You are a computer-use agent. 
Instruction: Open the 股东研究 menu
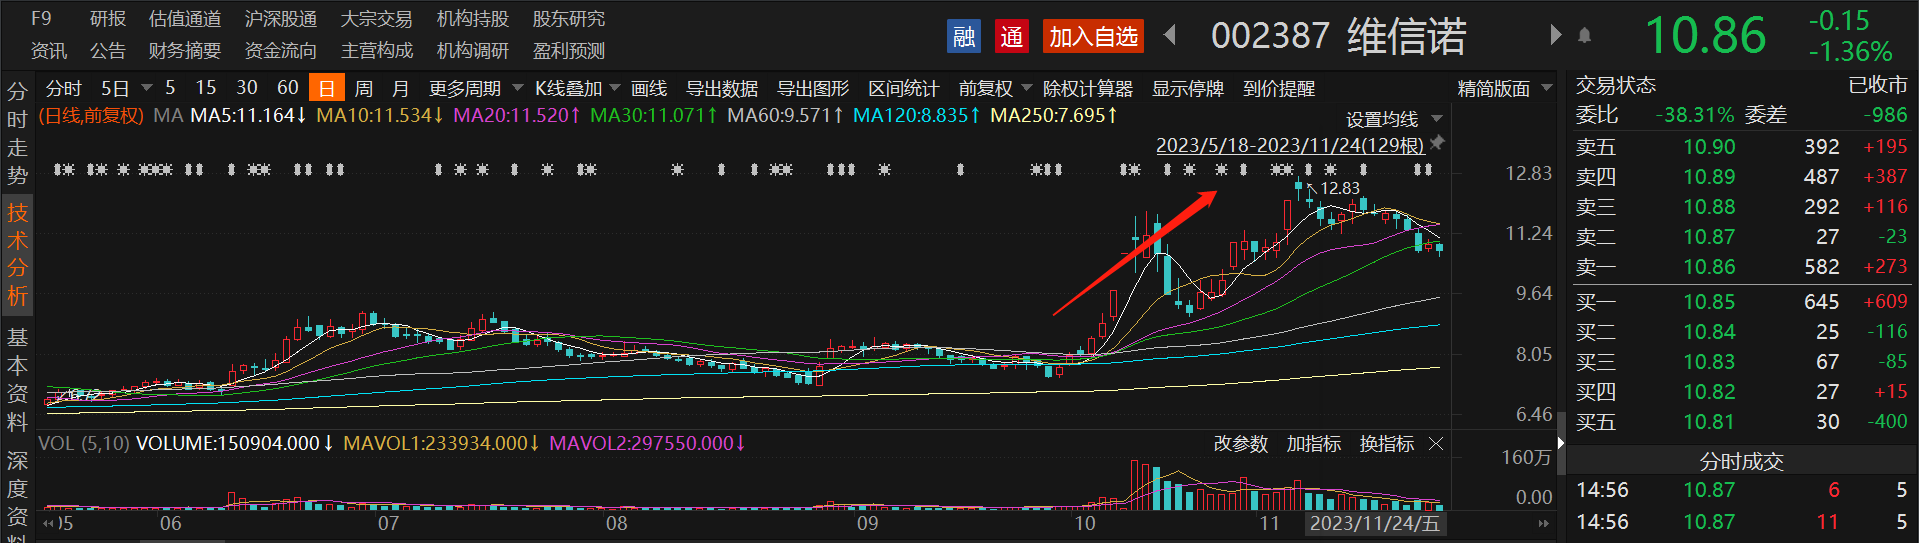(569, 18)
